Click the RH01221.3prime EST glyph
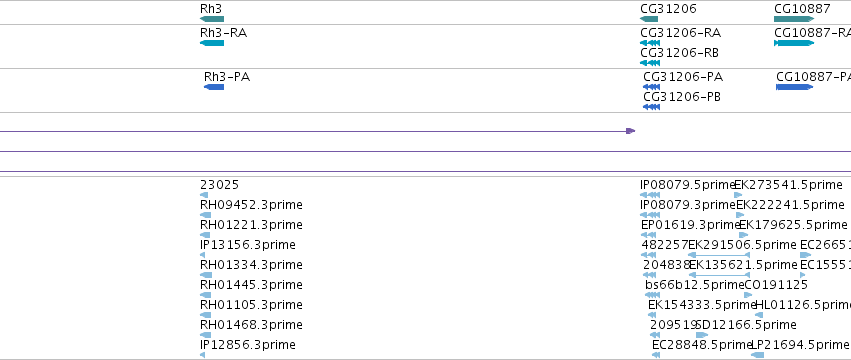The height and width of the screenshot is (360, 851). [206, 235]
